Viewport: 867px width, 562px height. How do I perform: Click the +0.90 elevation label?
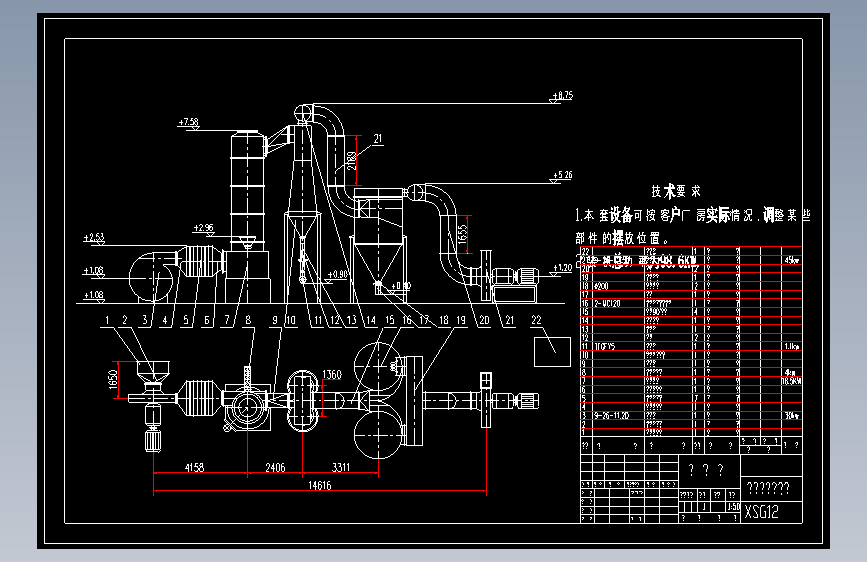coord(338,274)
